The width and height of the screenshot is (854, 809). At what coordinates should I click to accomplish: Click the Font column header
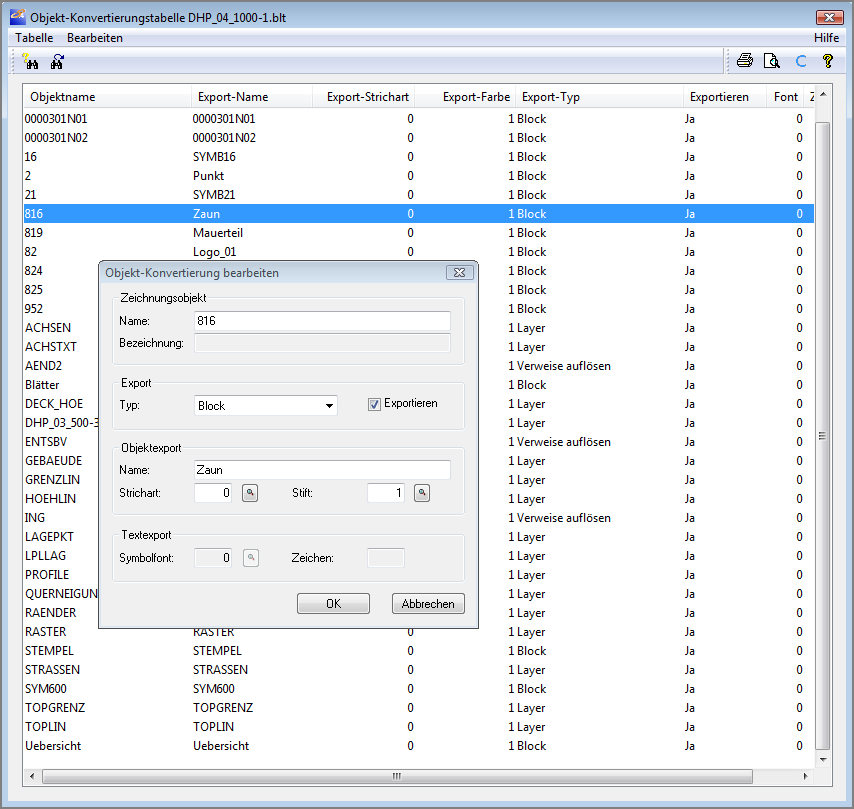(x=786, y=96)
